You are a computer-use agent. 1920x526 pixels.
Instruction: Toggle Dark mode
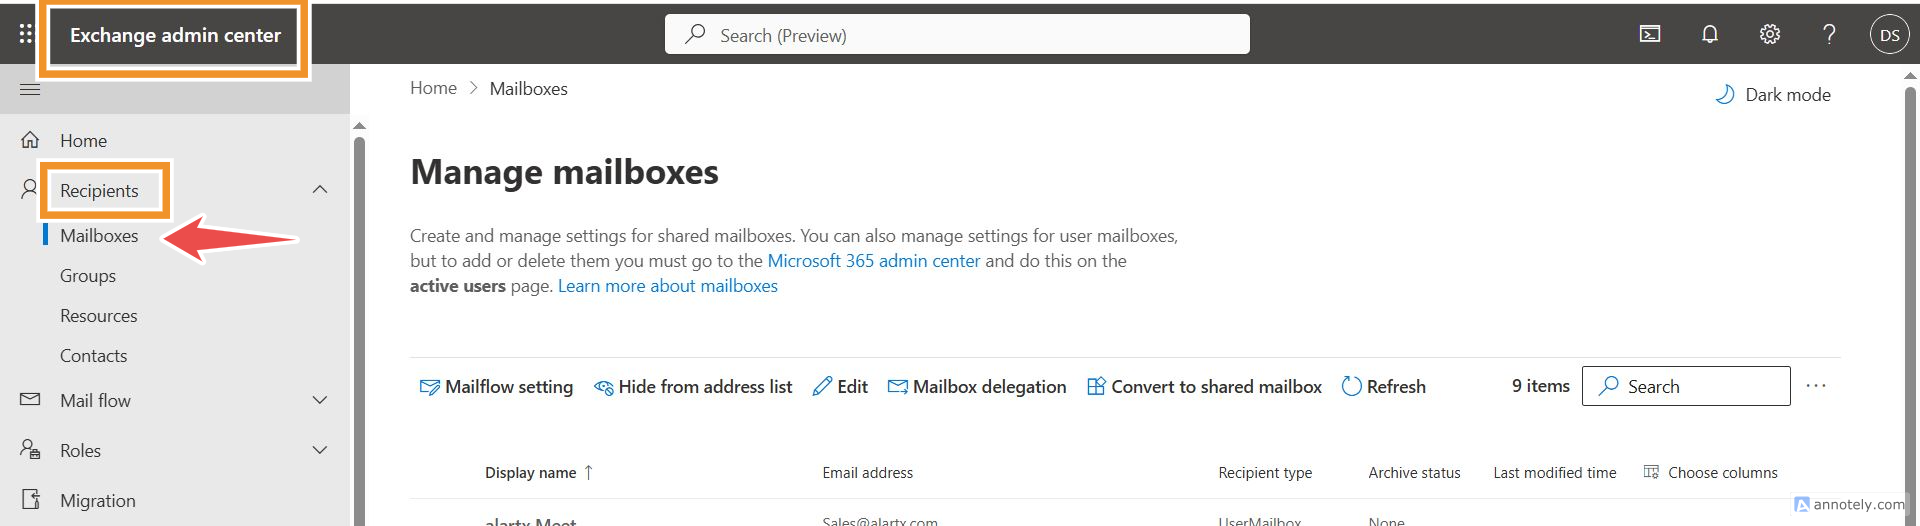[1773, 95]
